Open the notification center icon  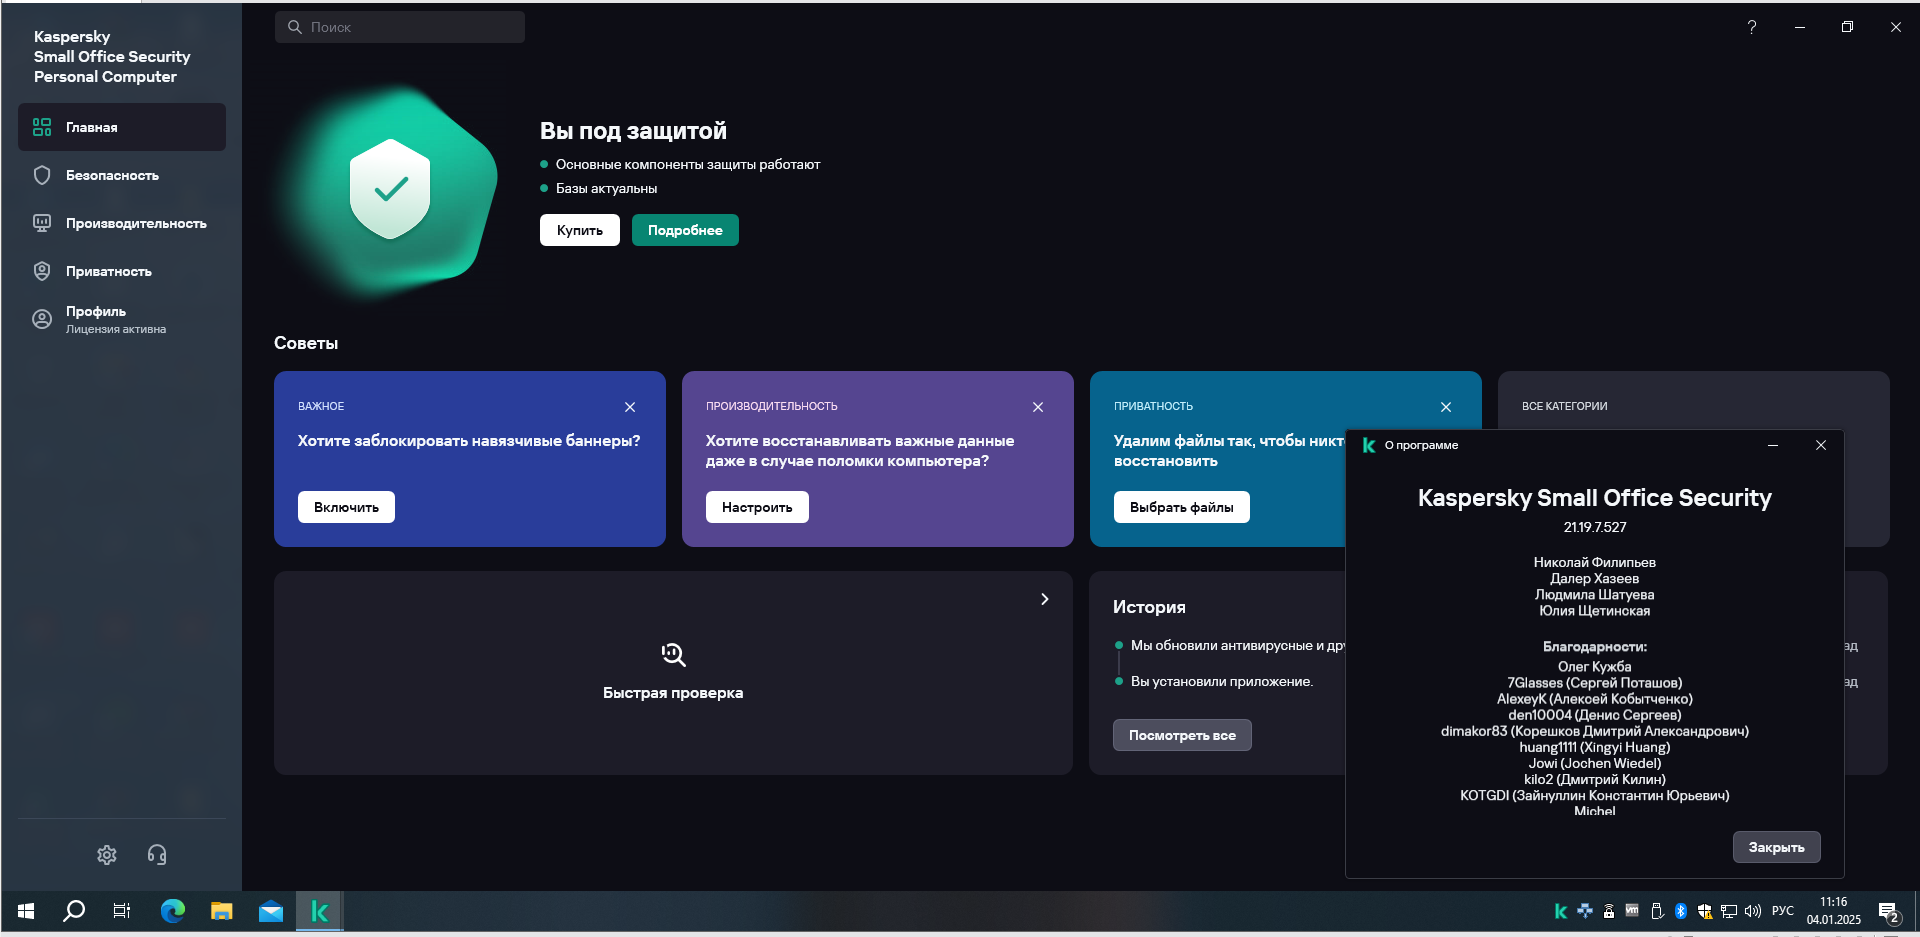tap(1889, 912)
